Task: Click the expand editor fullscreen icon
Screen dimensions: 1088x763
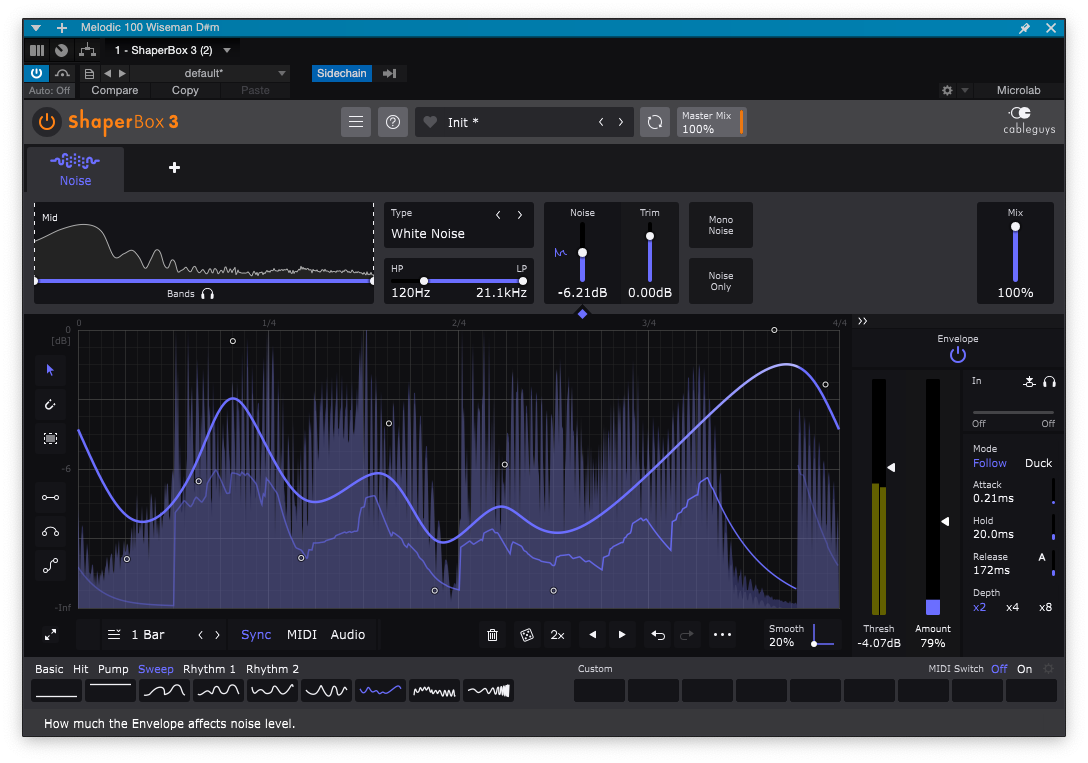Action: pyautogui.click(x=51, y=635)
